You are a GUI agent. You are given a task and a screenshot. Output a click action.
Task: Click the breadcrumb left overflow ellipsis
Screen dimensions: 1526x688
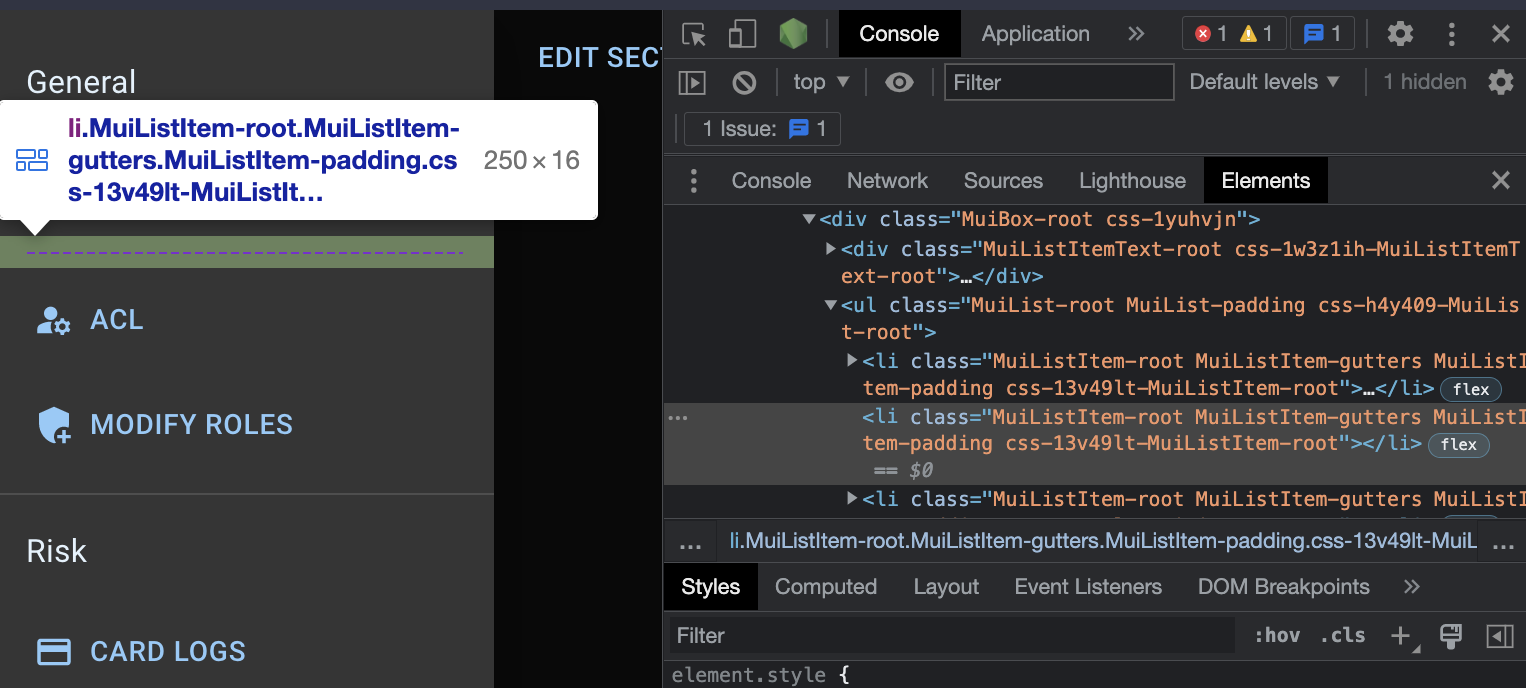[690, 543]
